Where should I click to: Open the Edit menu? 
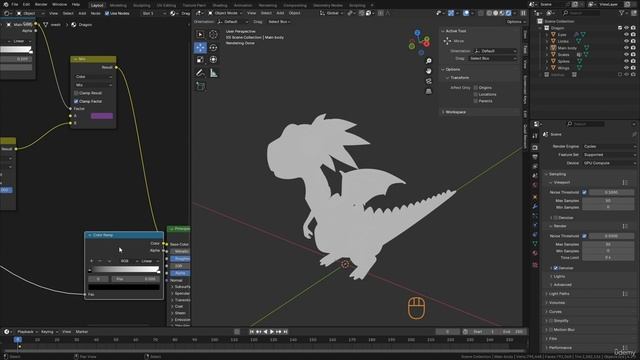(26, 4)
